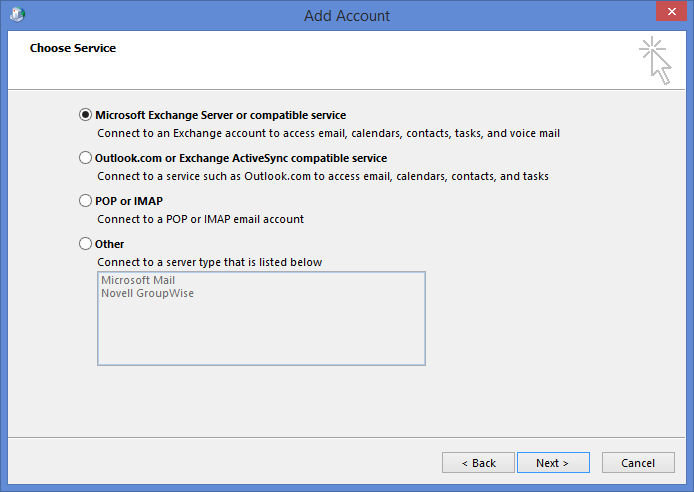Enable the Other service radio option
Screen dimensions: 694x492
click(85, 243)
